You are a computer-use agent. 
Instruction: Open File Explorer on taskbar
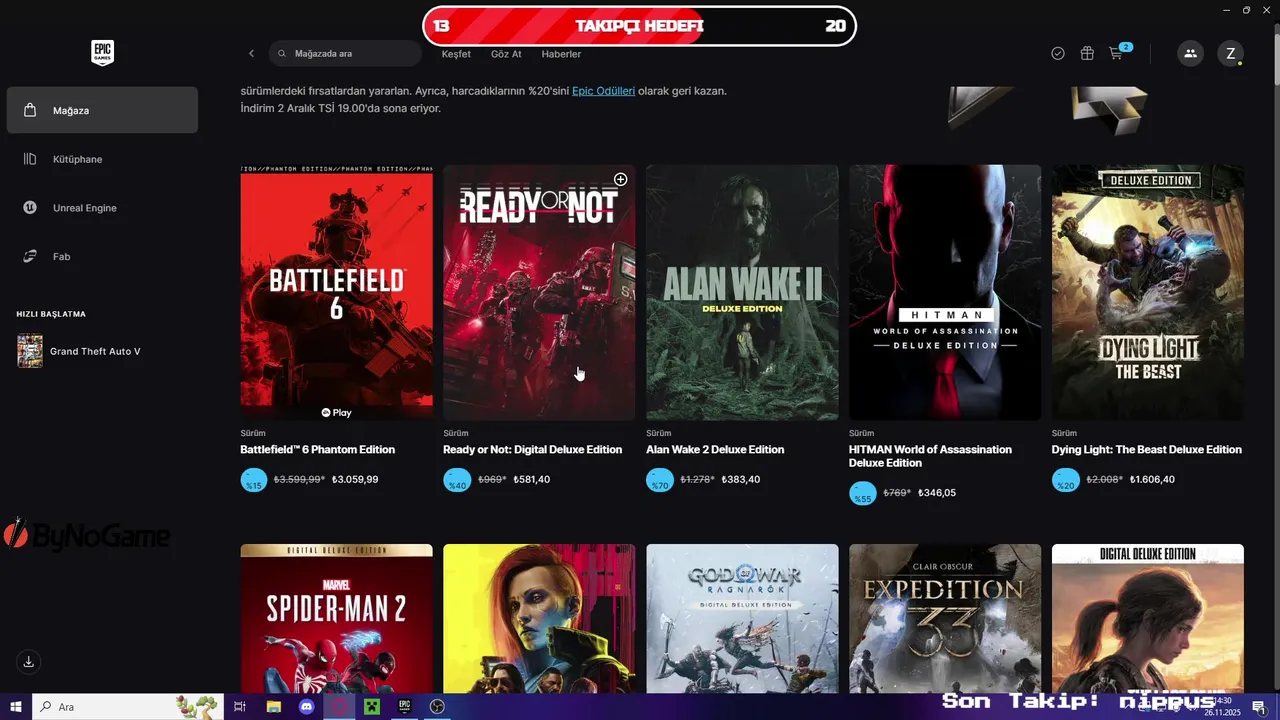pyautogui.click(x=273, y=707)
